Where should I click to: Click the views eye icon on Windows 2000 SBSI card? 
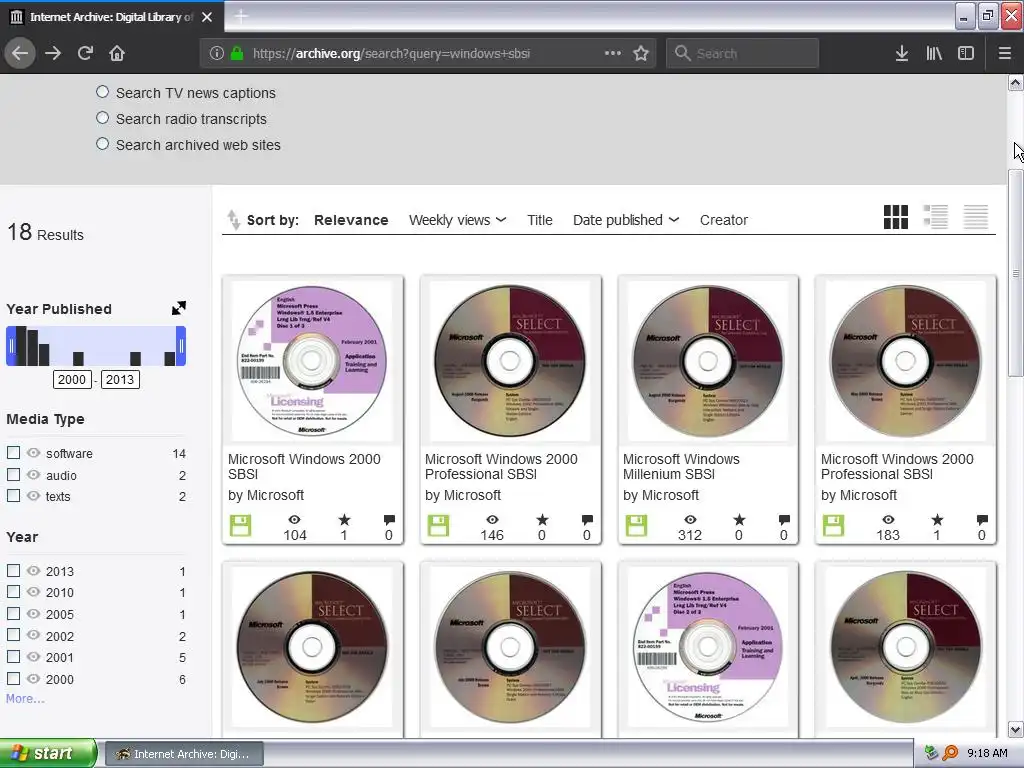tap(295, 520)
